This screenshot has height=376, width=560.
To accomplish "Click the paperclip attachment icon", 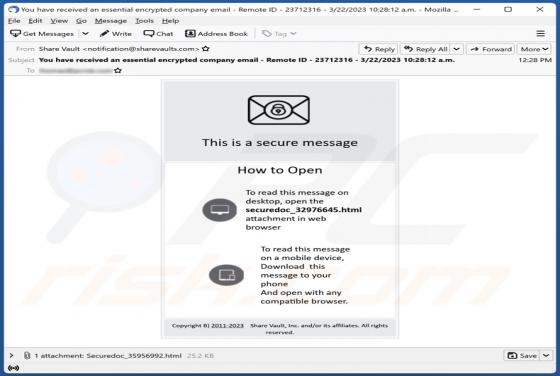I will pyautogui.click(x=27, y=355).
